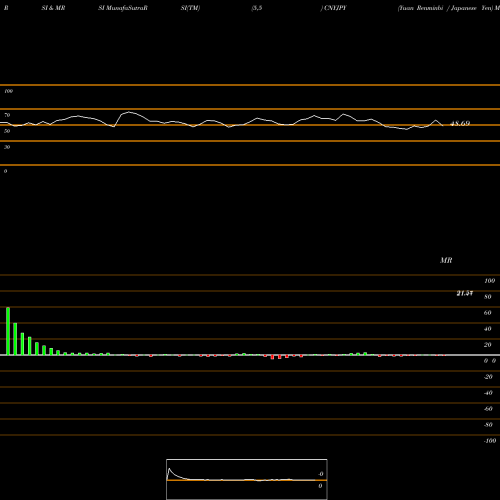This screenshot has height=500, width=500.
Task: Click the Yuan Renminbi / Japanese Yen title
Action: point(446,8)
